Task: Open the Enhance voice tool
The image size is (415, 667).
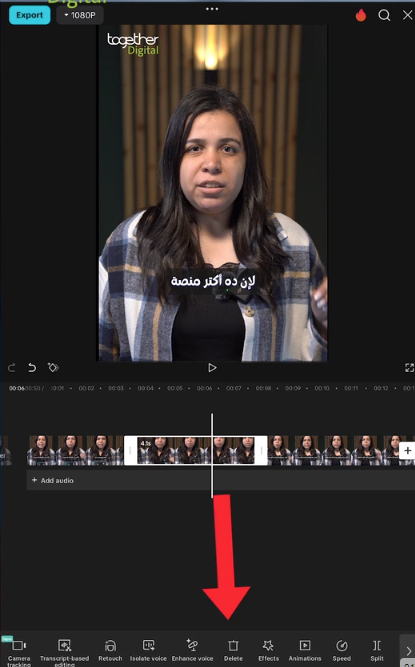Action: pyautogui.click(x=192, y=651)
